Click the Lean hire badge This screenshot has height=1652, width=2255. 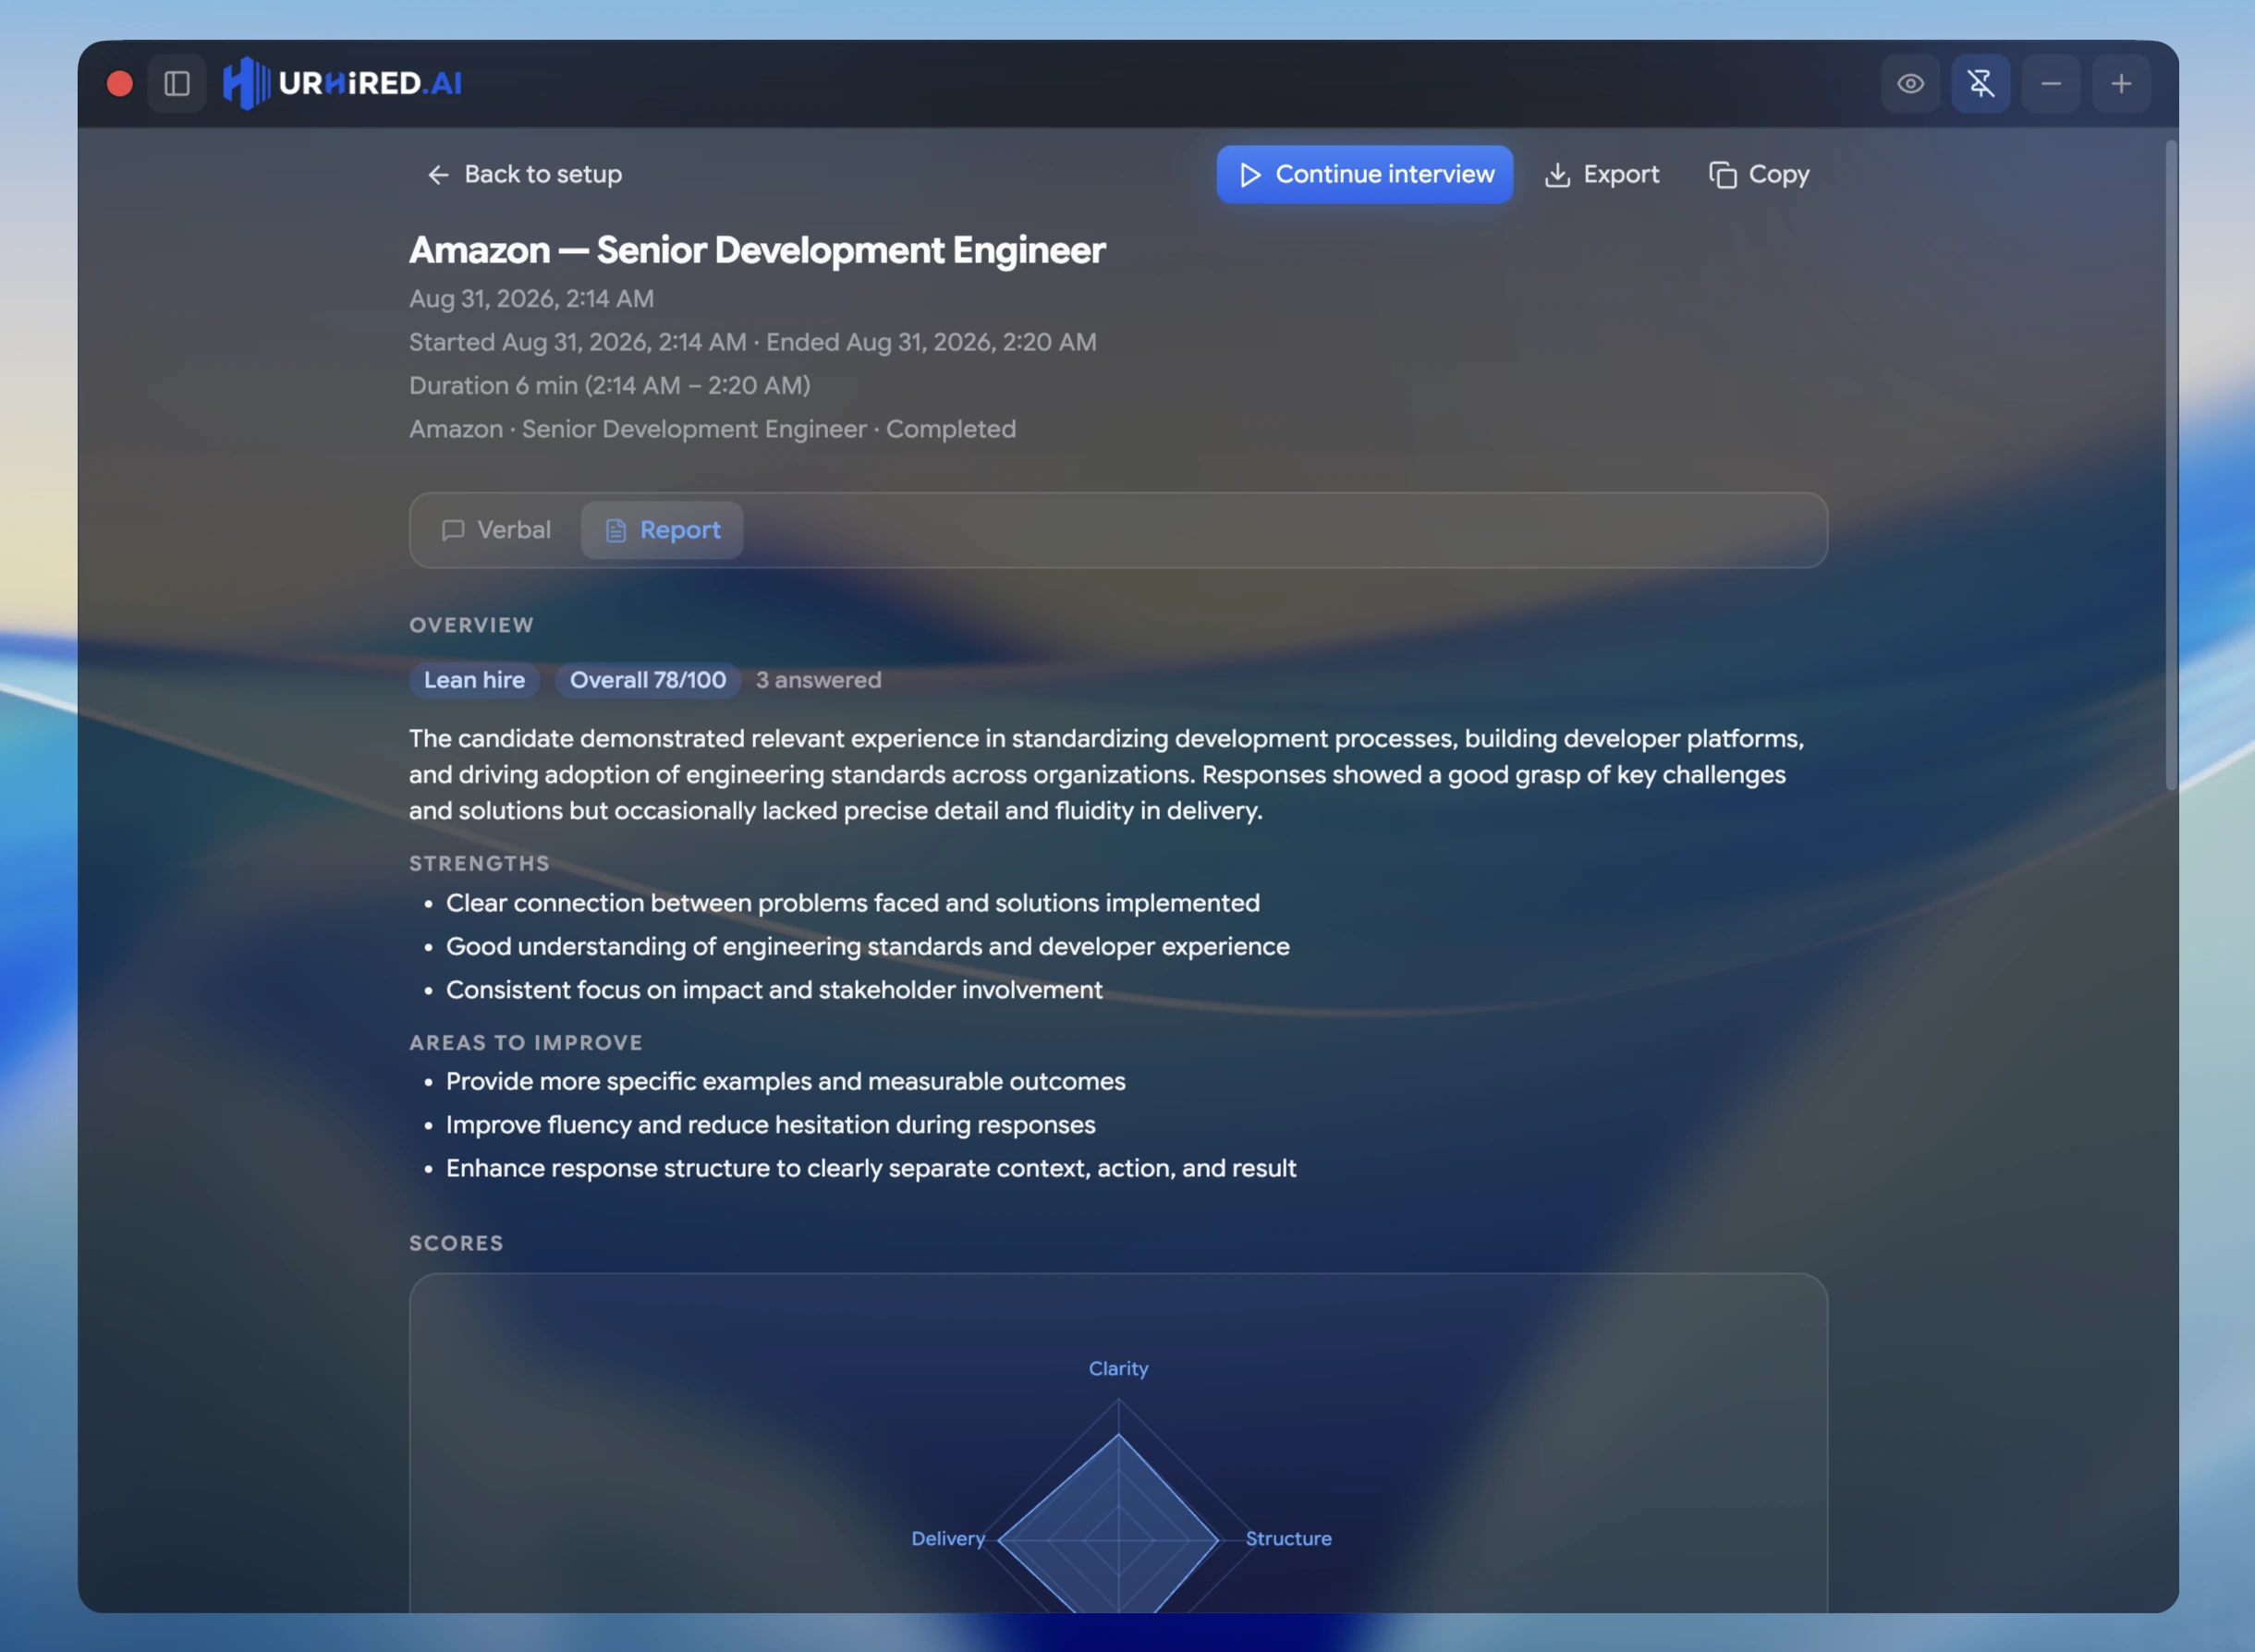tap(474, 680)
